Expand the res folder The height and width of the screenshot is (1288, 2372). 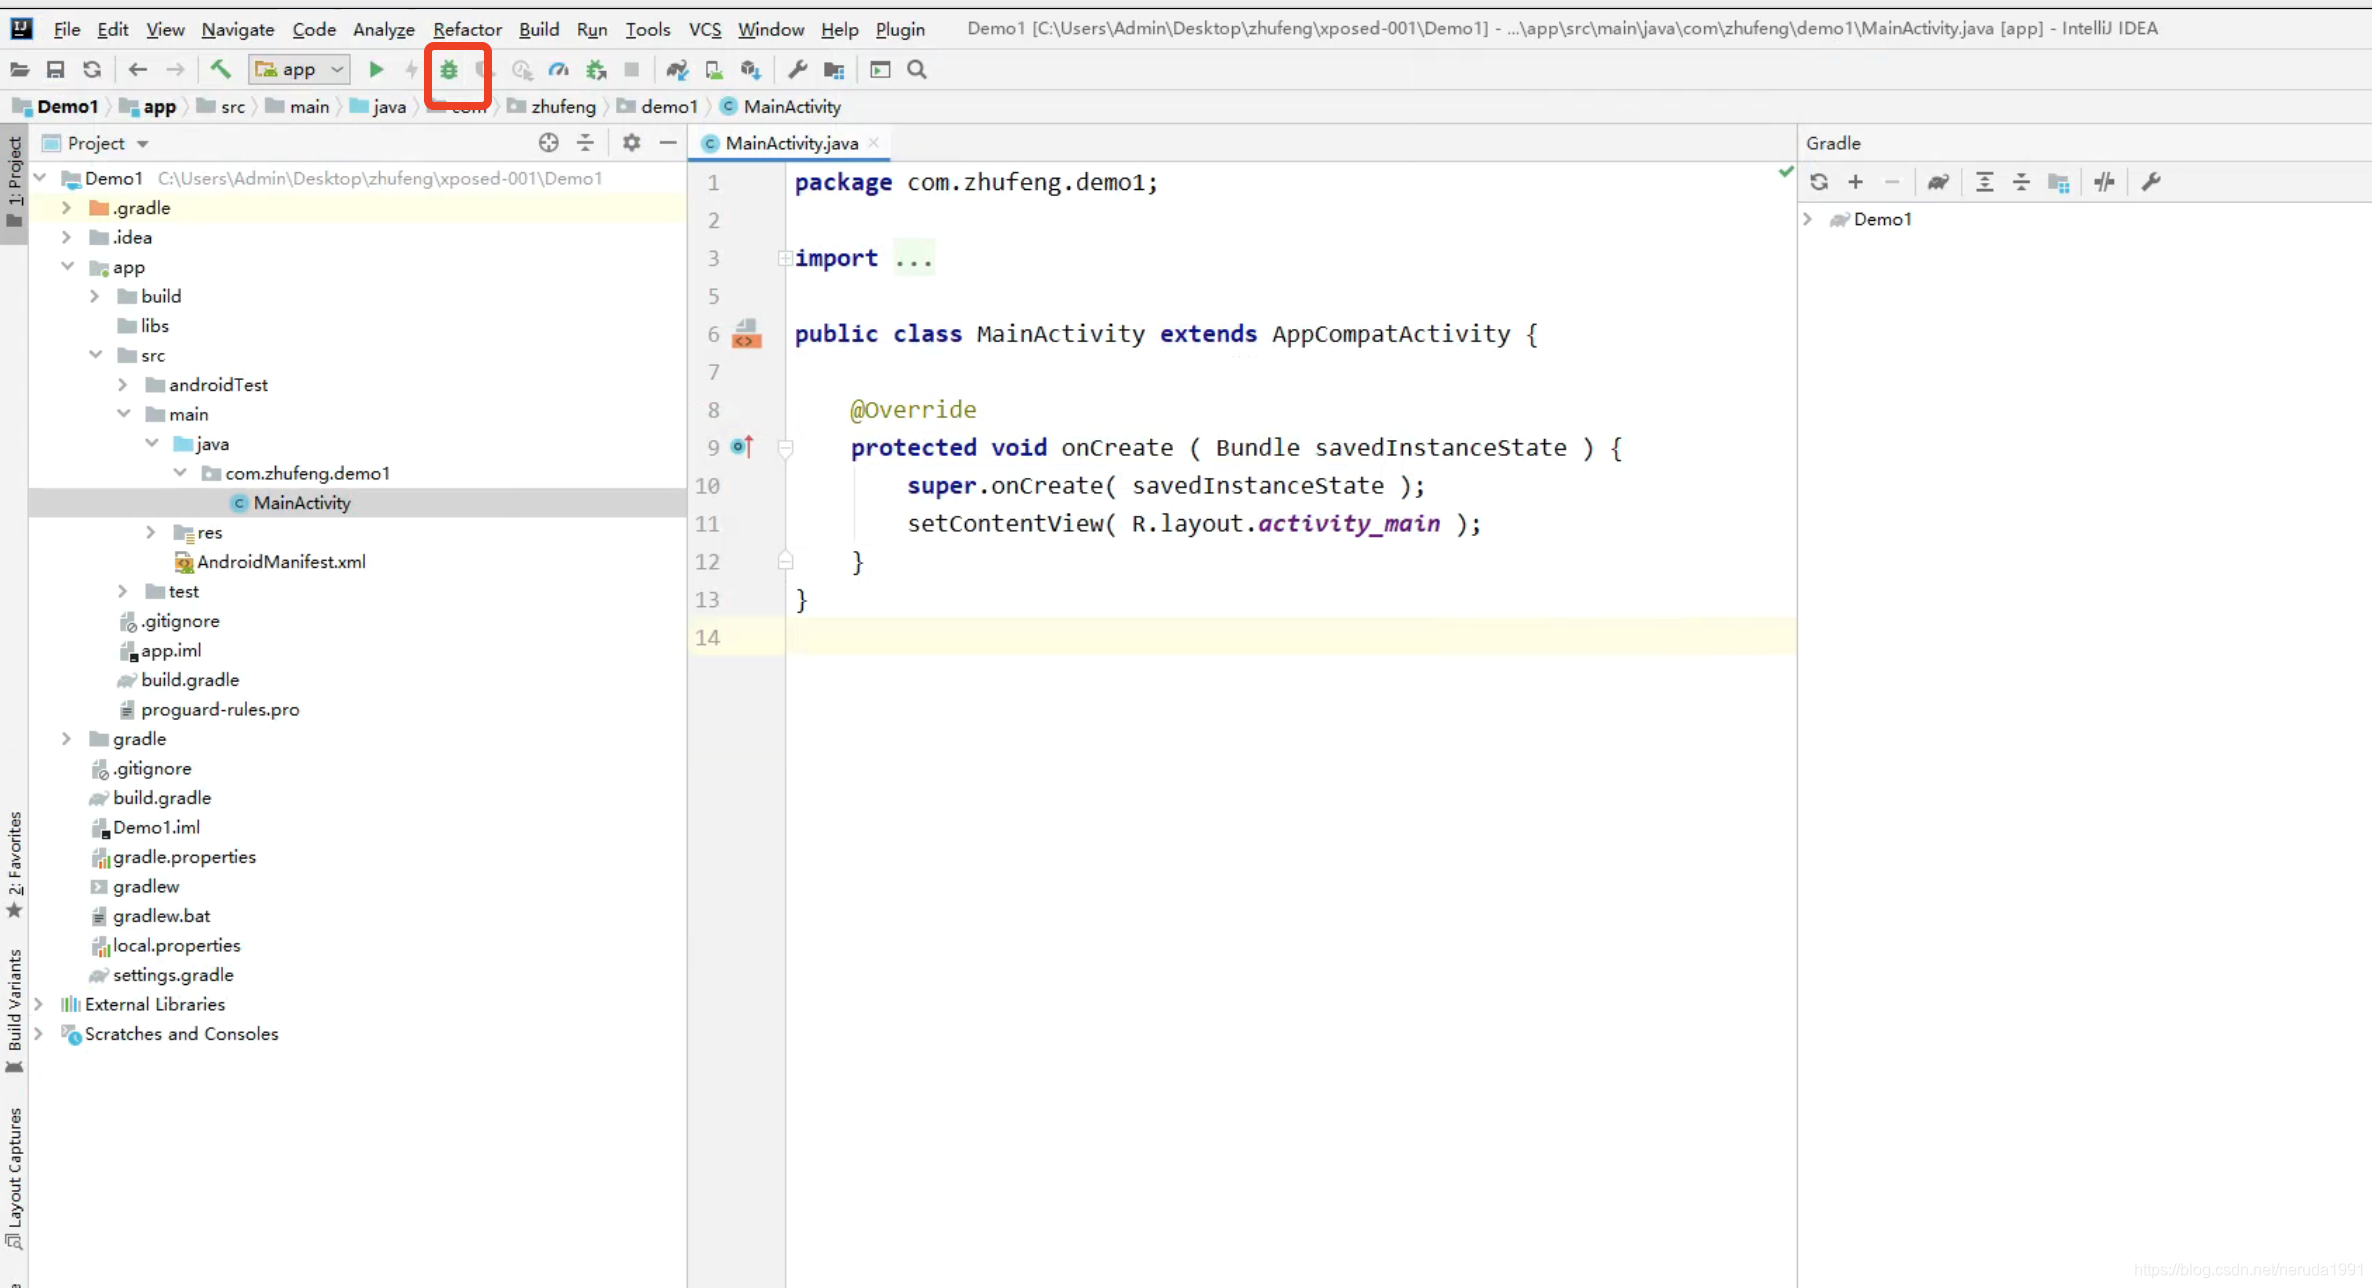(150, 532)
